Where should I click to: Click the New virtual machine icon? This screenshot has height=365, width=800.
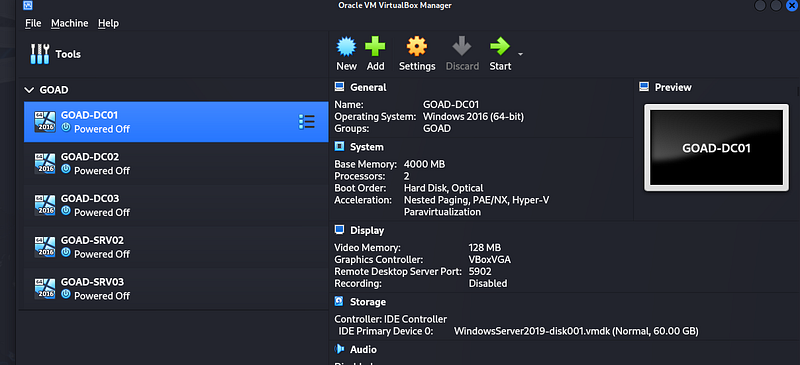346,46
